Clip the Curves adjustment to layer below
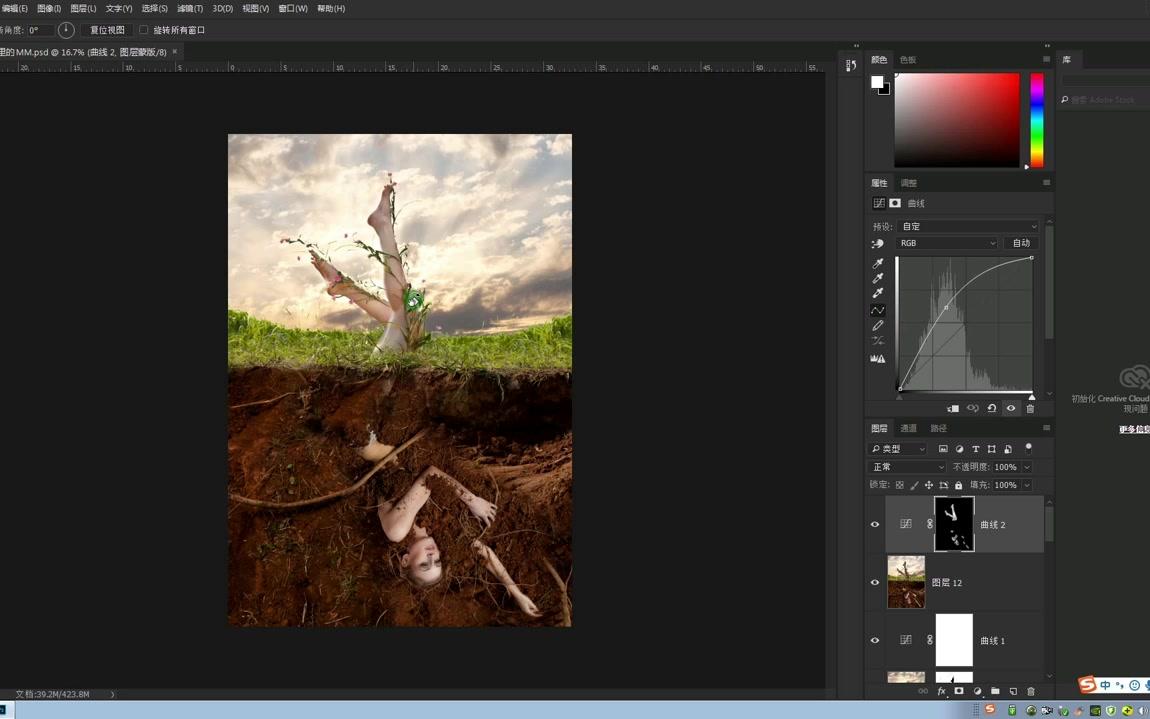This screenshot has width=1150, height=719. click(x=953, y=408)
